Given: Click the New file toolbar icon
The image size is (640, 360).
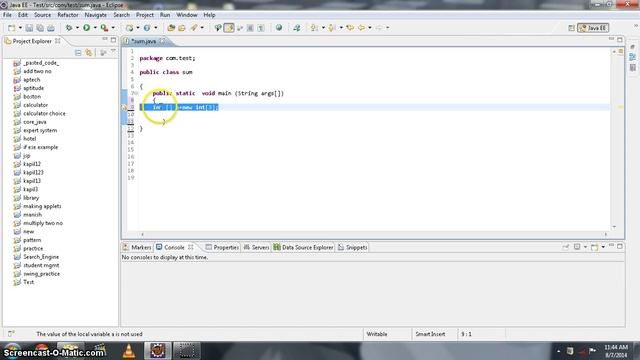Looking at the screenshot, I should [x=11, y=28].
